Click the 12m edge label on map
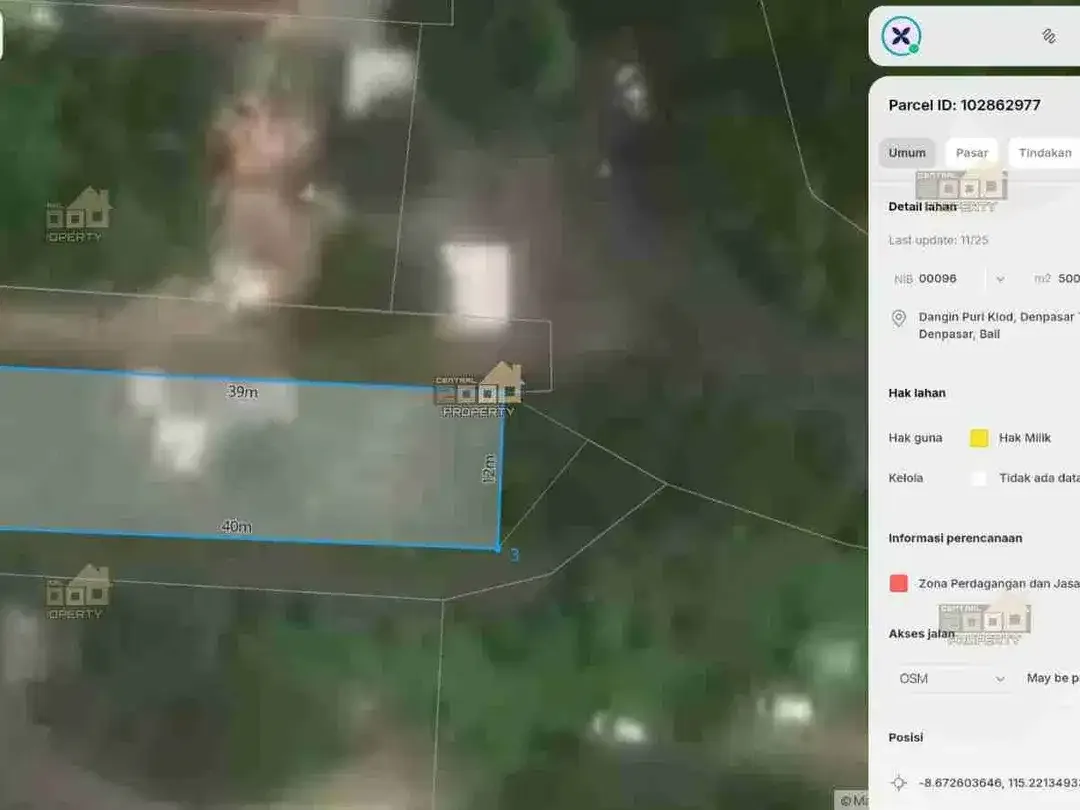 tap(488, 468)
